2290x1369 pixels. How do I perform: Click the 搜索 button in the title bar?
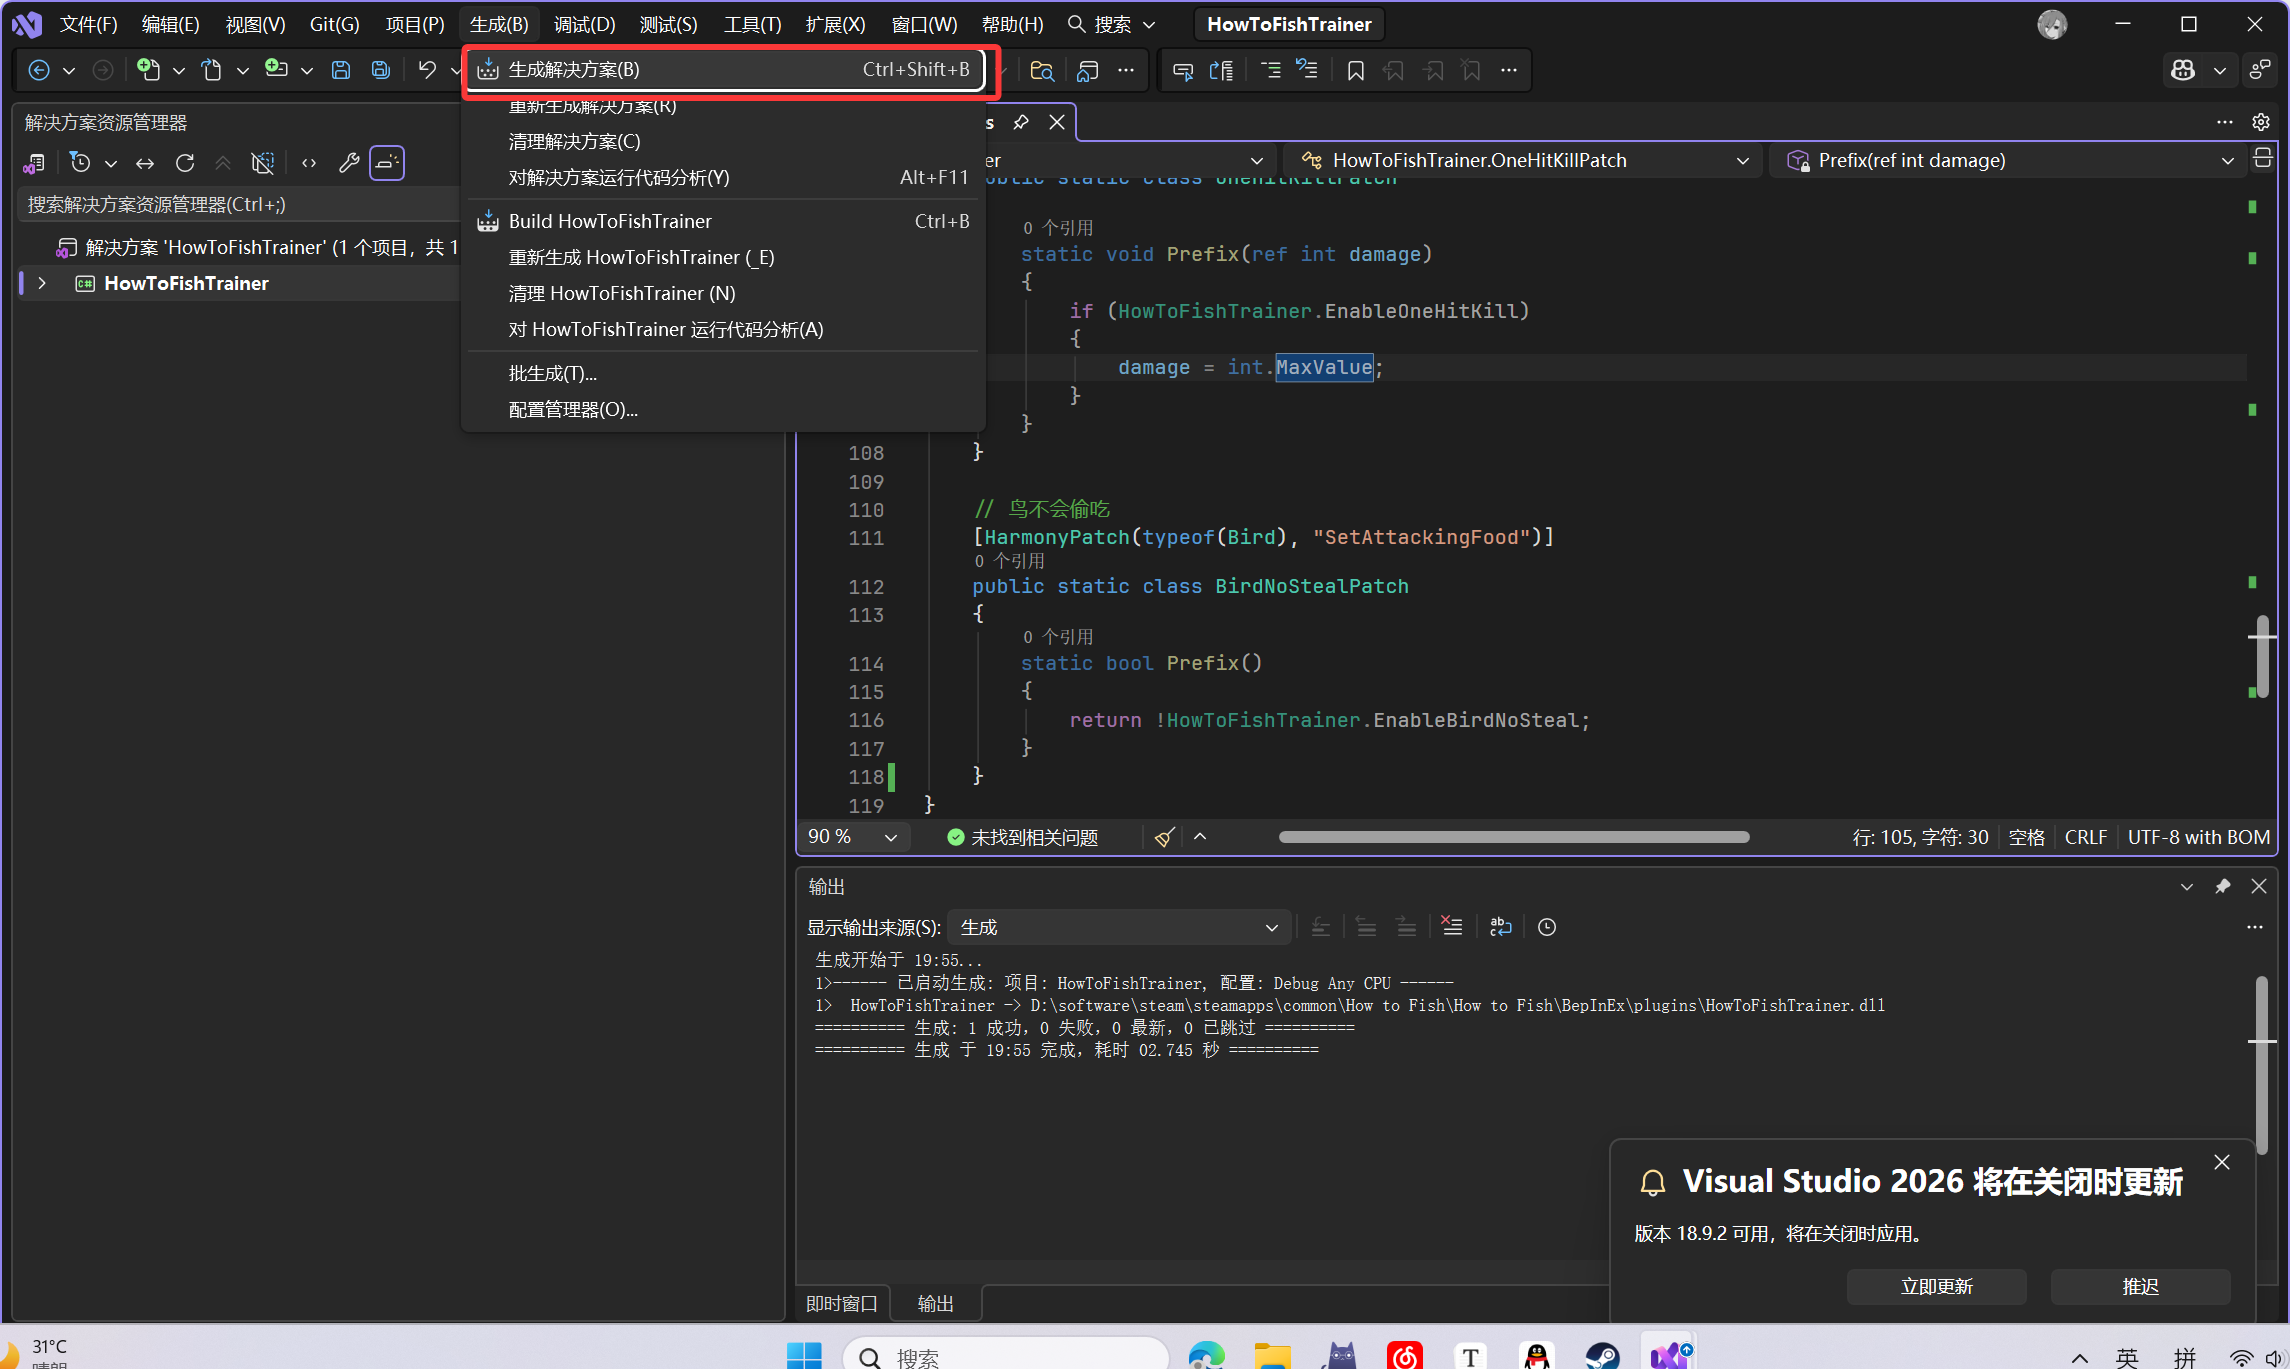(1111, 24)
